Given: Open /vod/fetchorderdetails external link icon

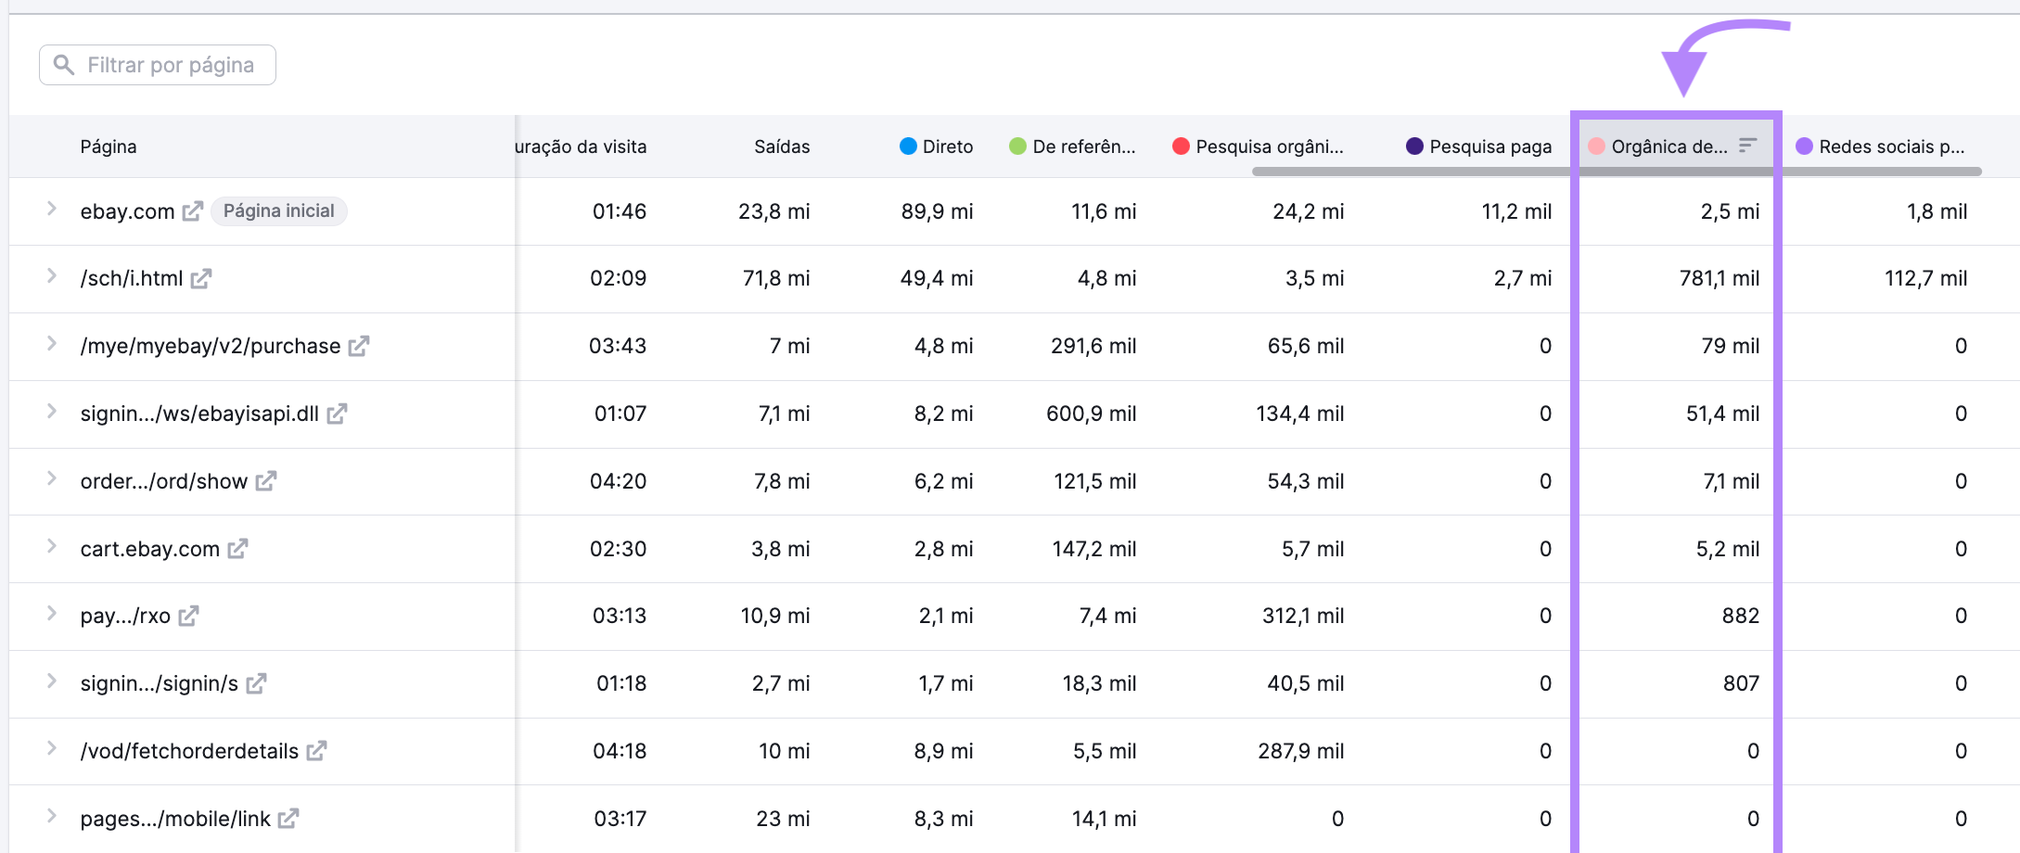Looking at the screenshot, I should click(x=317, y=751).
